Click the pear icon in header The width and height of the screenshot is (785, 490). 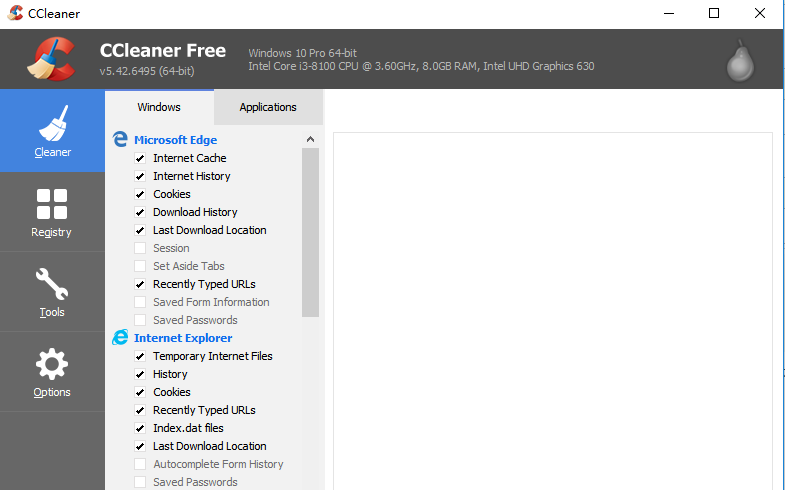coord(740,61)
